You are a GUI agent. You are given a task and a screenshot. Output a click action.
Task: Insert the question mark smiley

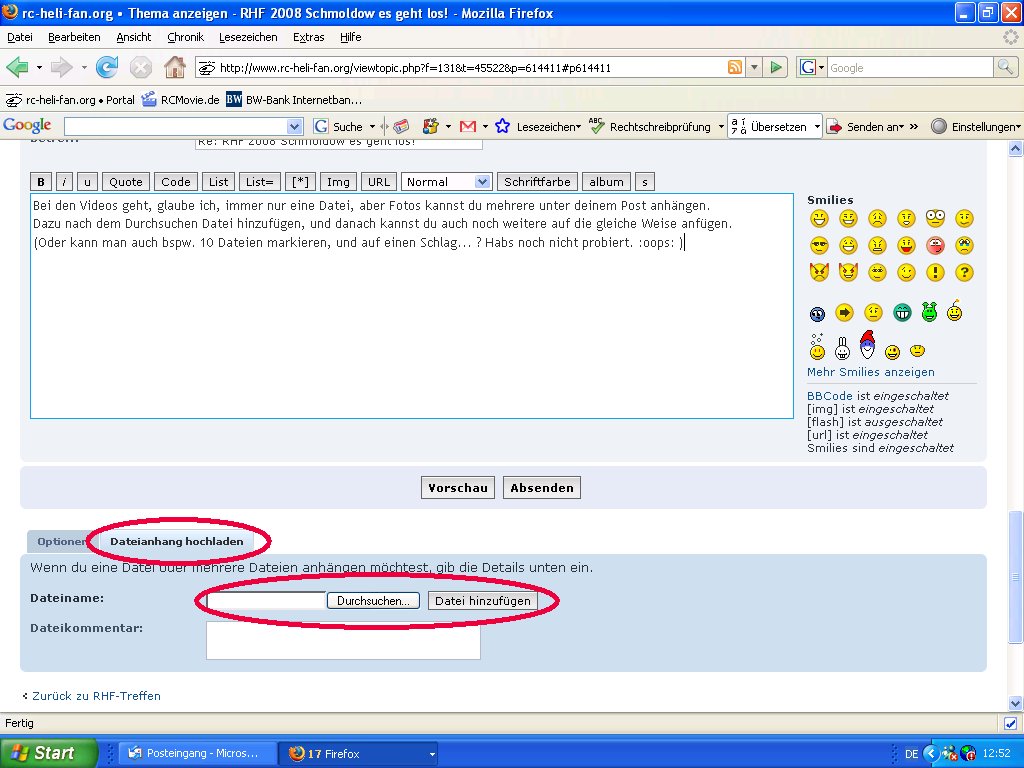click(964, 273)
